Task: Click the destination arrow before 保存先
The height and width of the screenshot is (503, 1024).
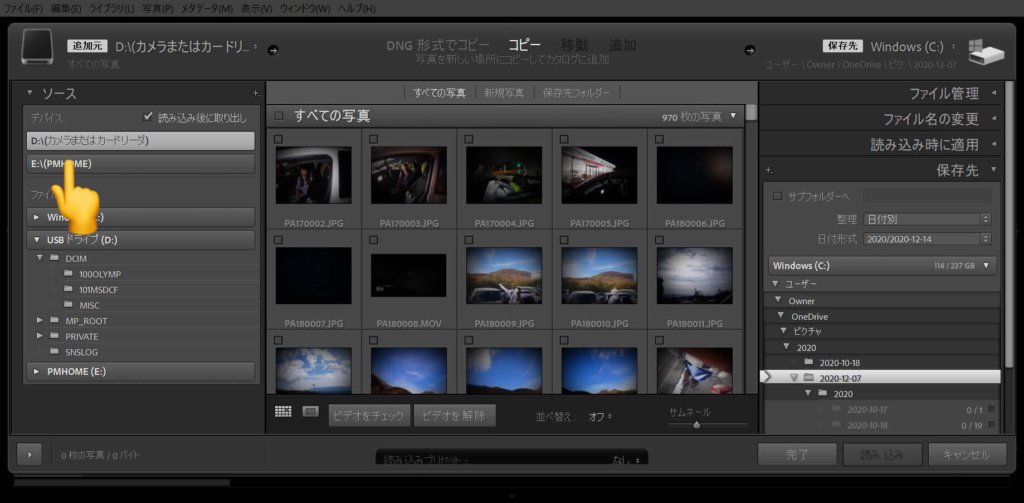Action: 750,50
